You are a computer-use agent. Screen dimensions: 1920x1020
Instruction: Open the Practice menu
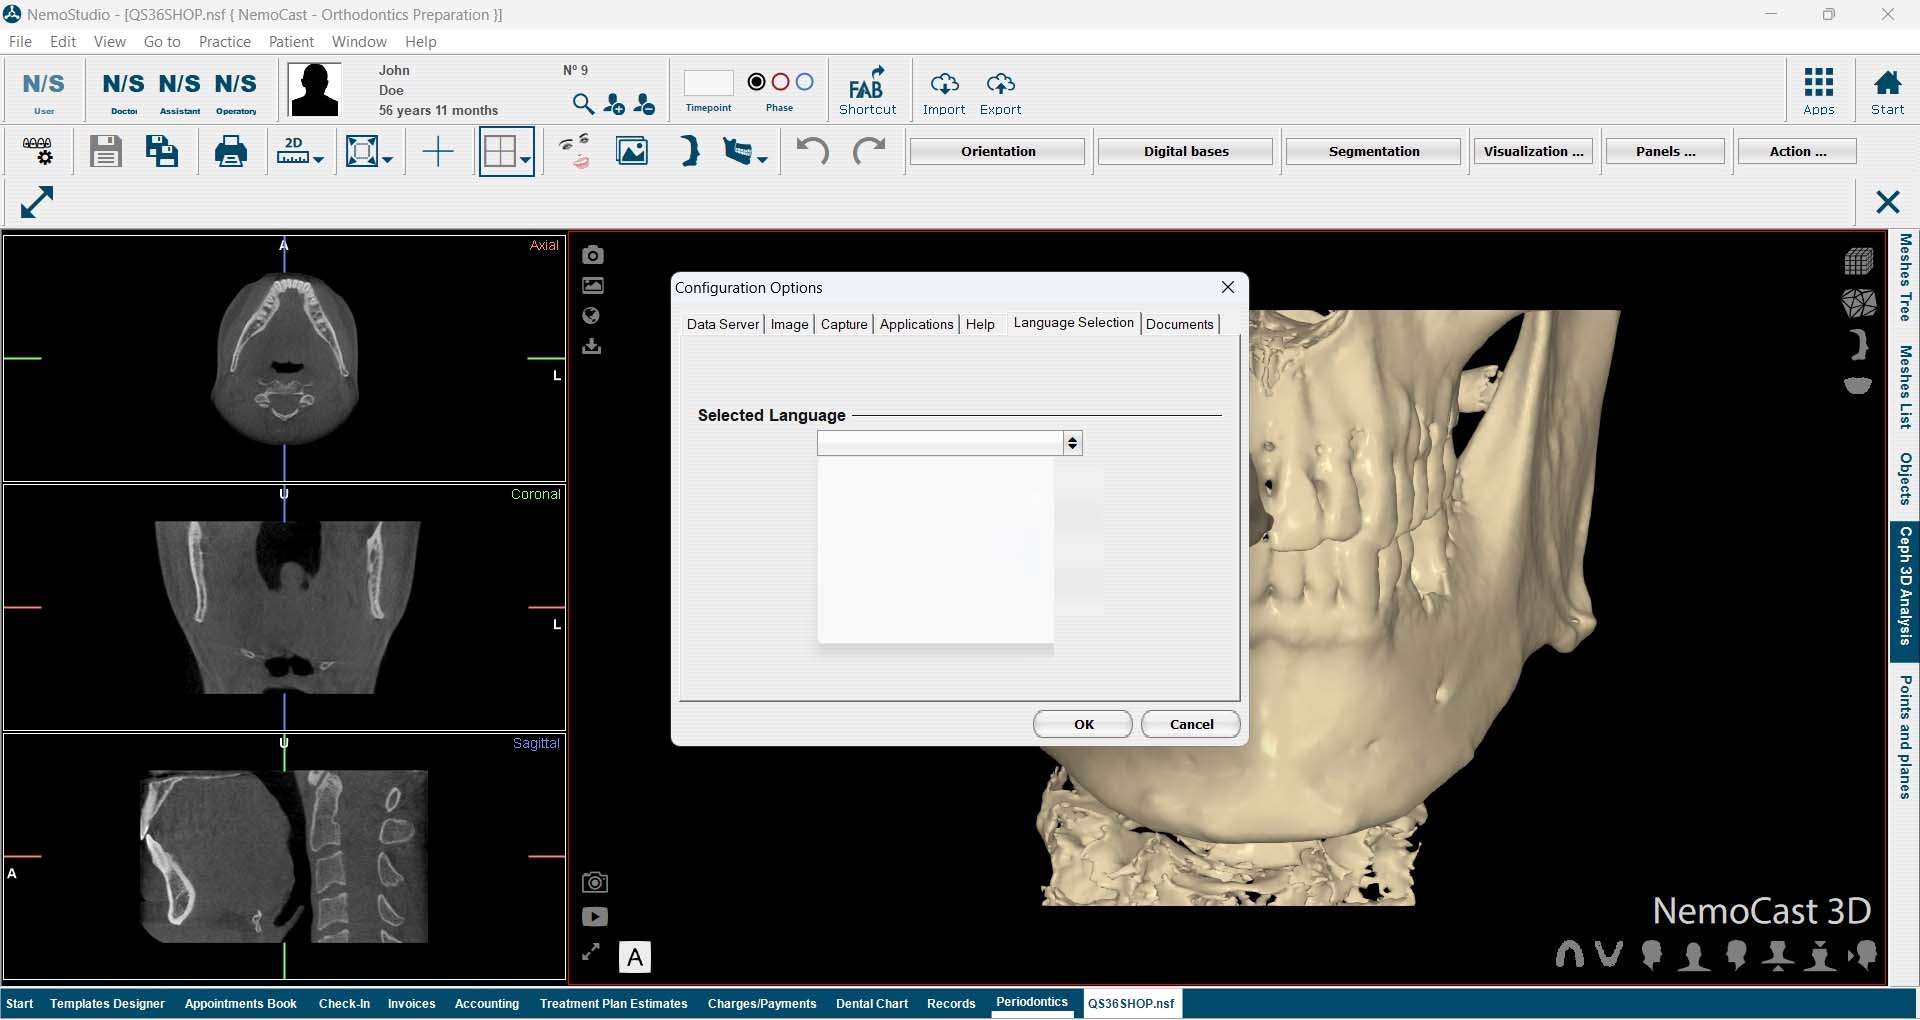point(224,42)
